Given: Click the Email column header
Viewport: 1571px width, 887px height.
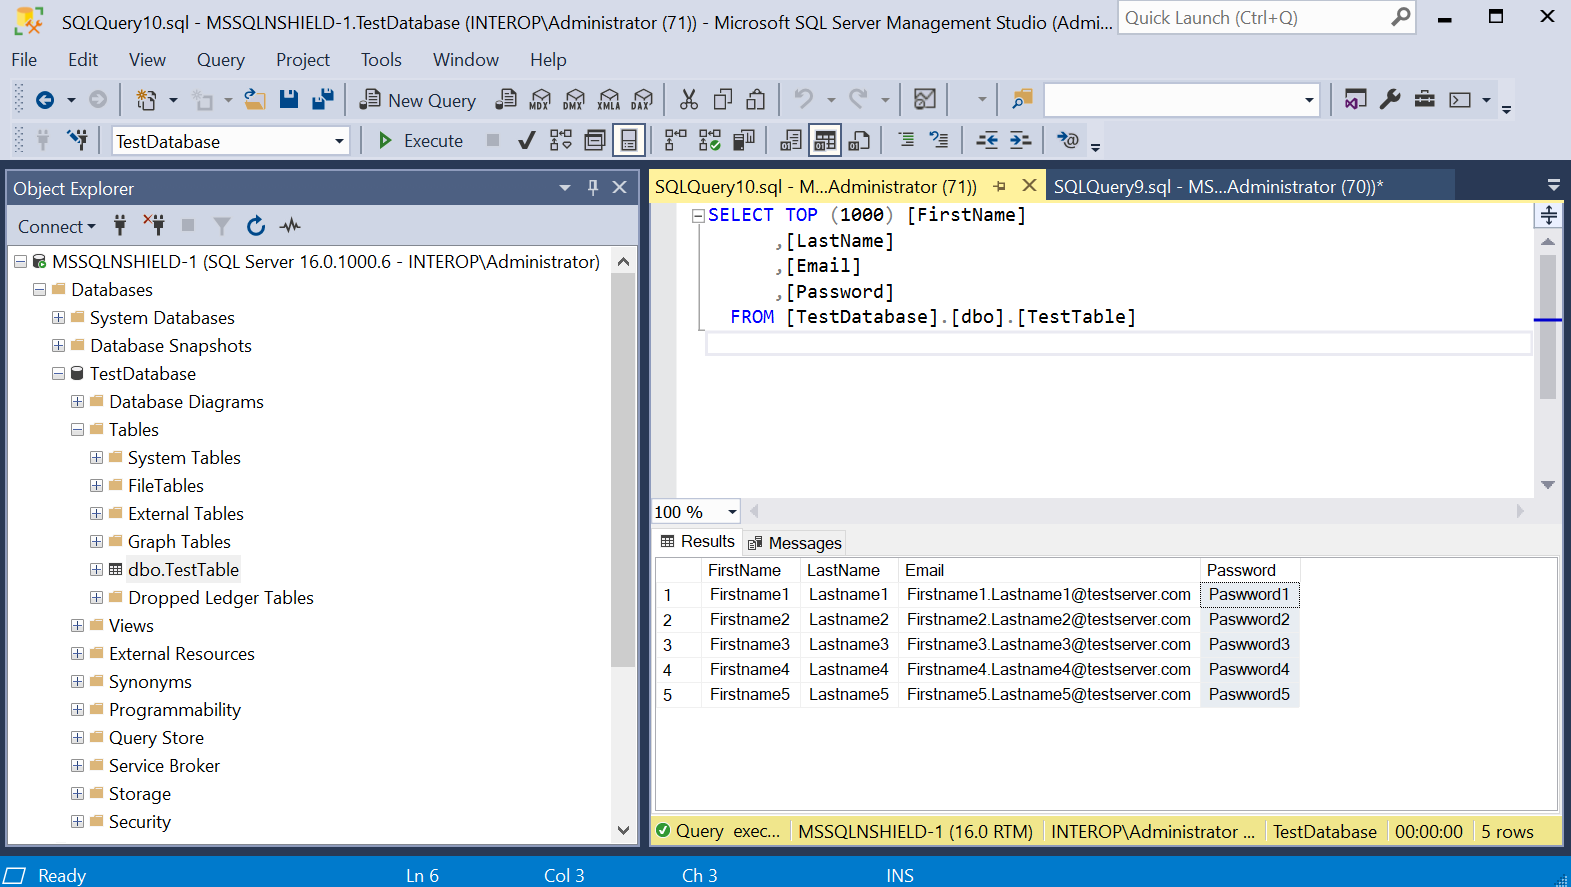Looking at the screenshot, I should 1049,570.
